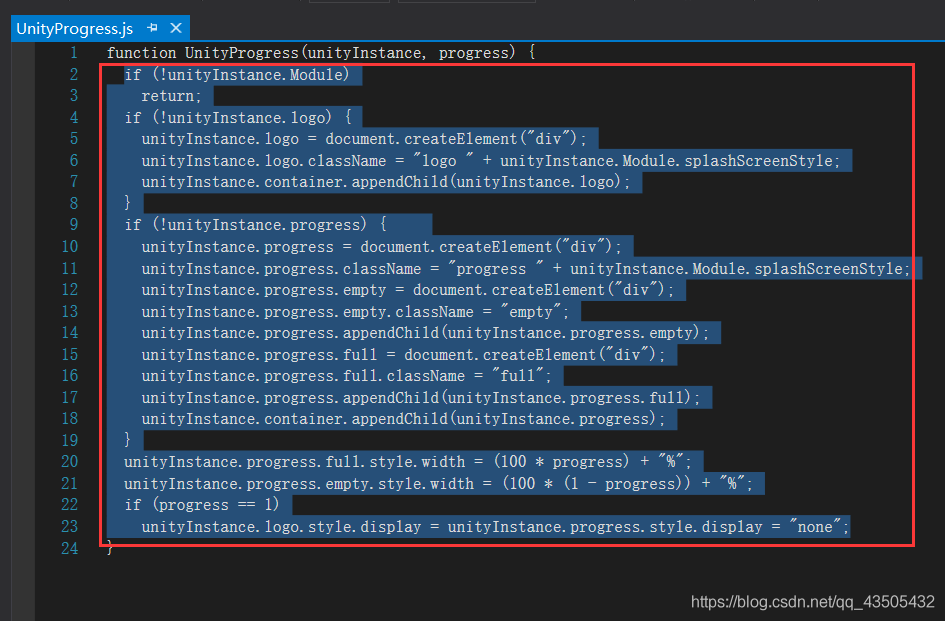Click the appendChild progress.full line
This screenshot has height=621, width=945.
tap(421, 398)
